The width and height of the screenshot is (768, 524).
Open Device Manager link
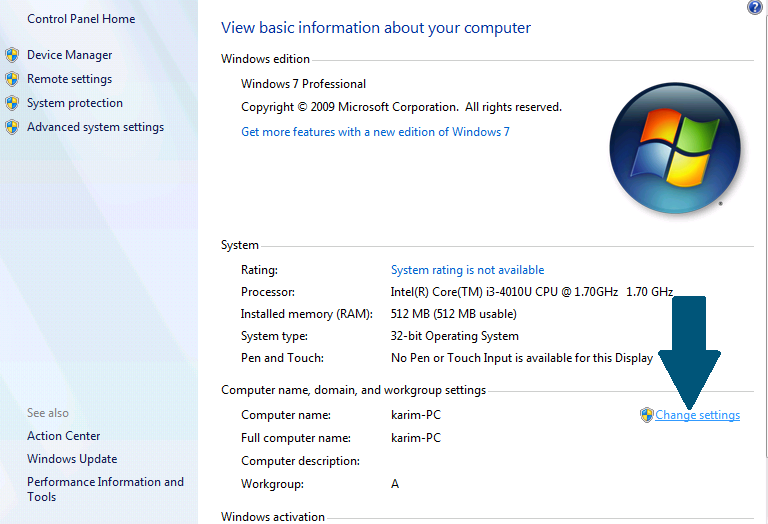pyautogui.click(x=70, y=55)
